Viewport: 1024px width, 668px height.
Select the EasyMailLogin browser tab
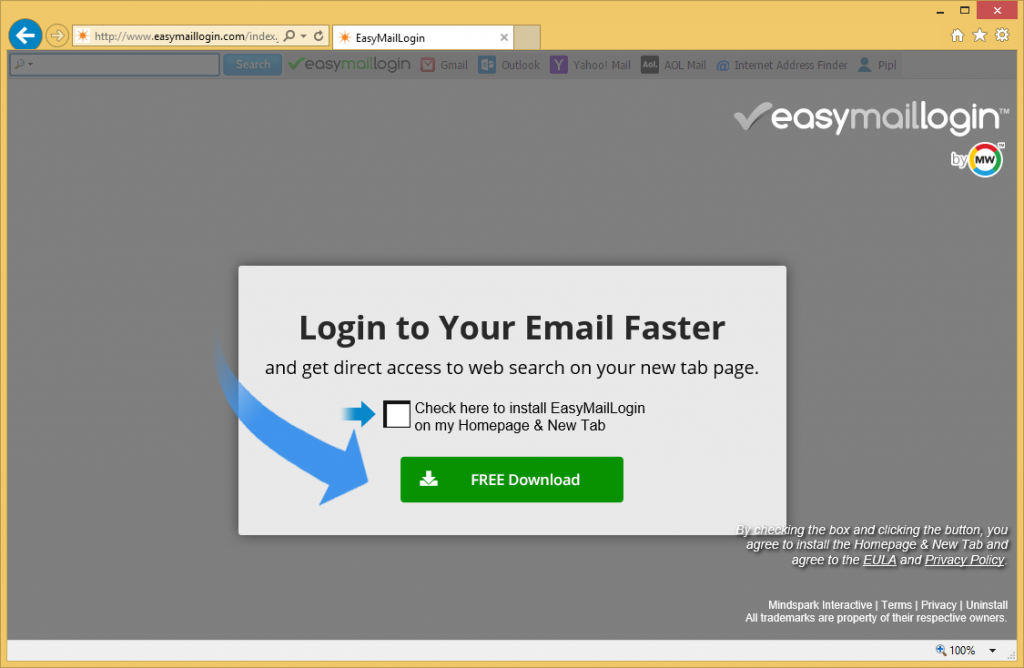[x=423, y=38]
